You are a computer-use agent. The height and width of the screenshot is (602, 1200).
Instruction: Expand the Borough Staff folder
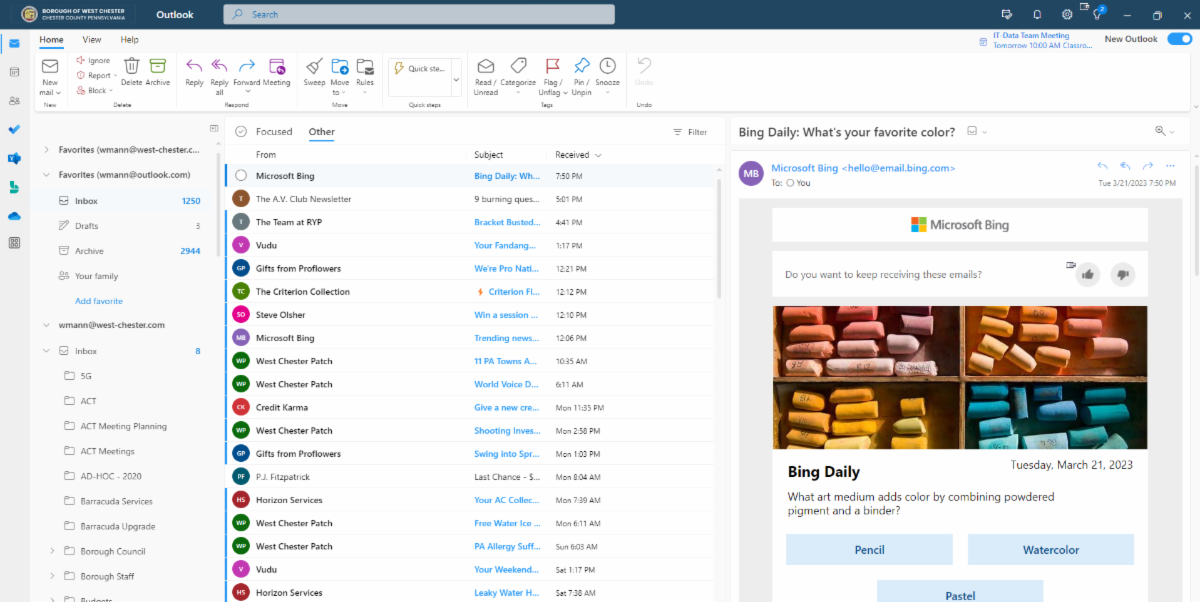pos(52,577)
